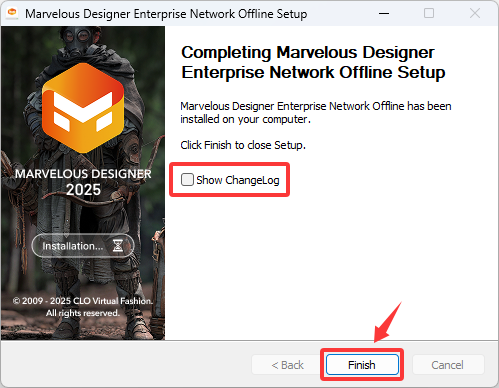Click the MARVELOUS DESIGNER 2025 banner text
The height and width of the screenshot is (388, 499).
point(83,182)
